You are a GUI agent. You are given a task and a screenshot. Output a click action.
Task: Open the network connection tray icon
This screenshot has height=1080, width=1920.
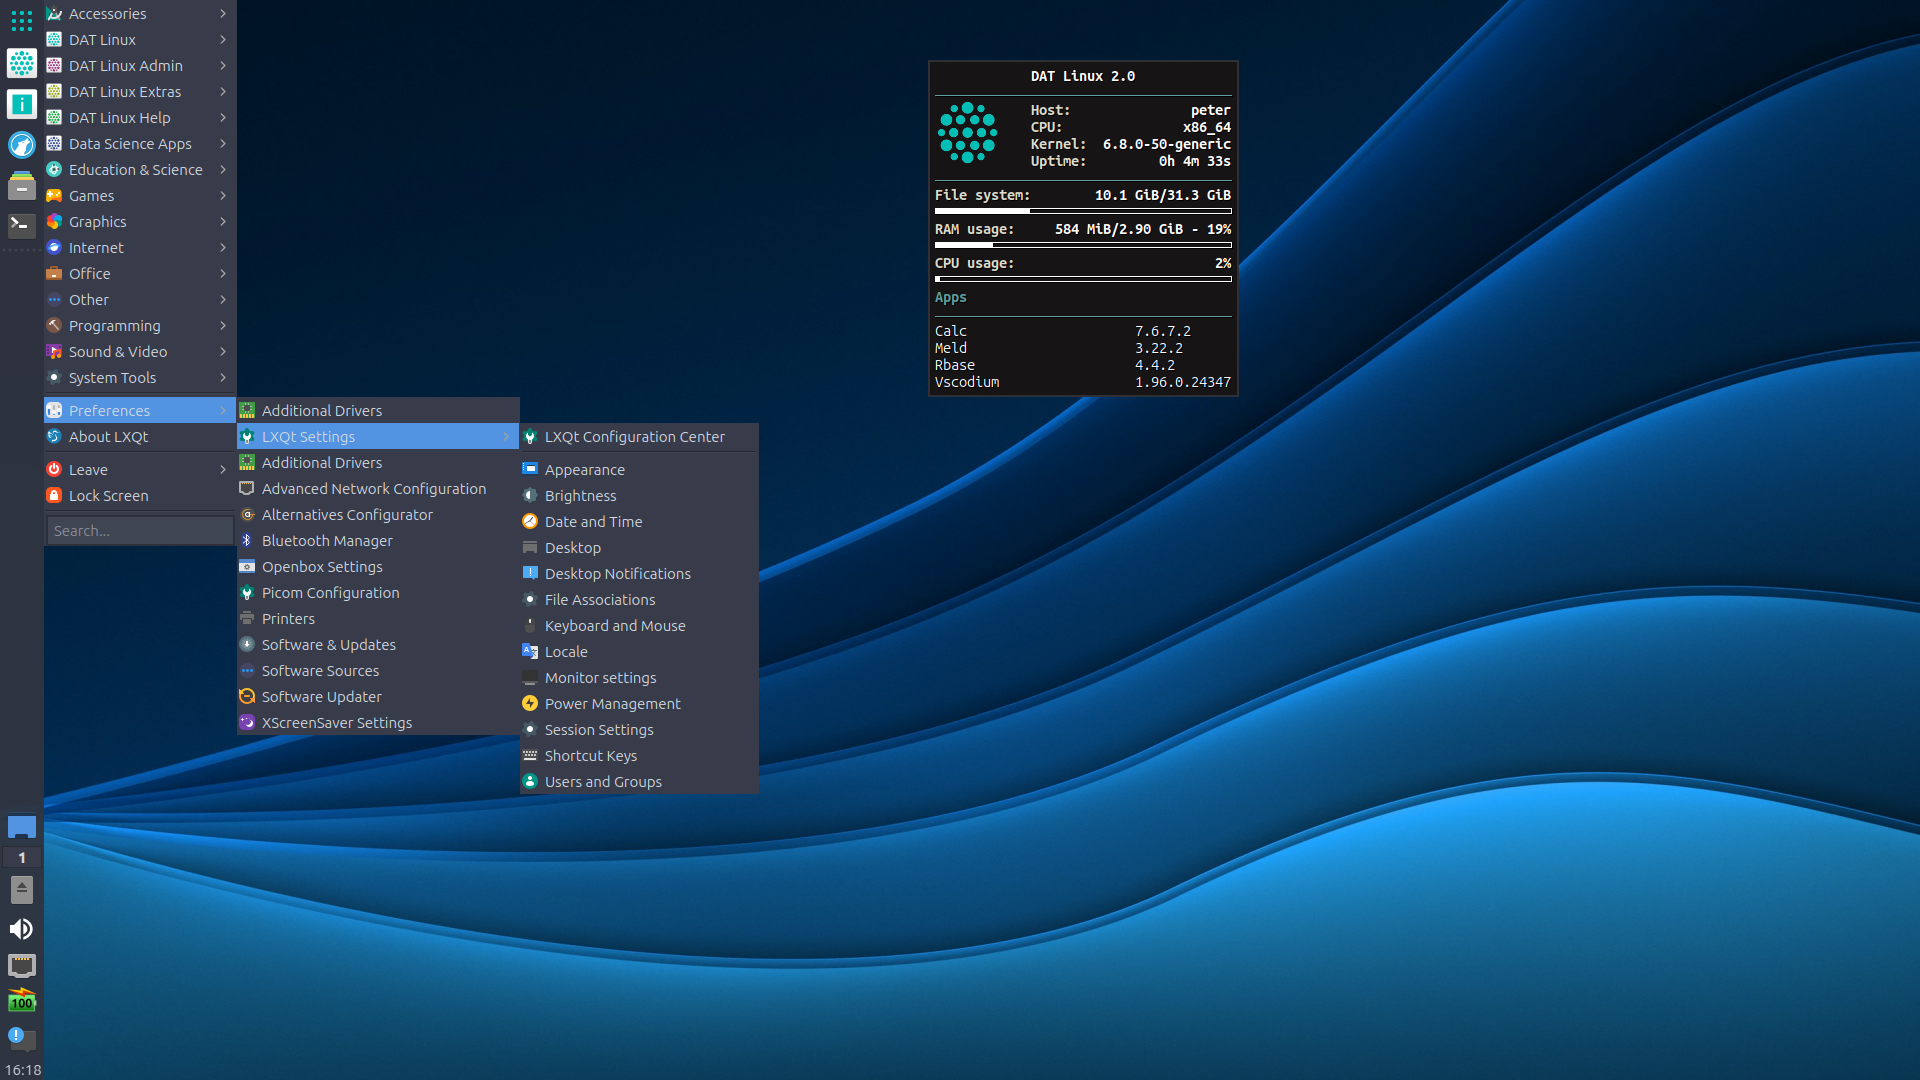coord(21,965)
